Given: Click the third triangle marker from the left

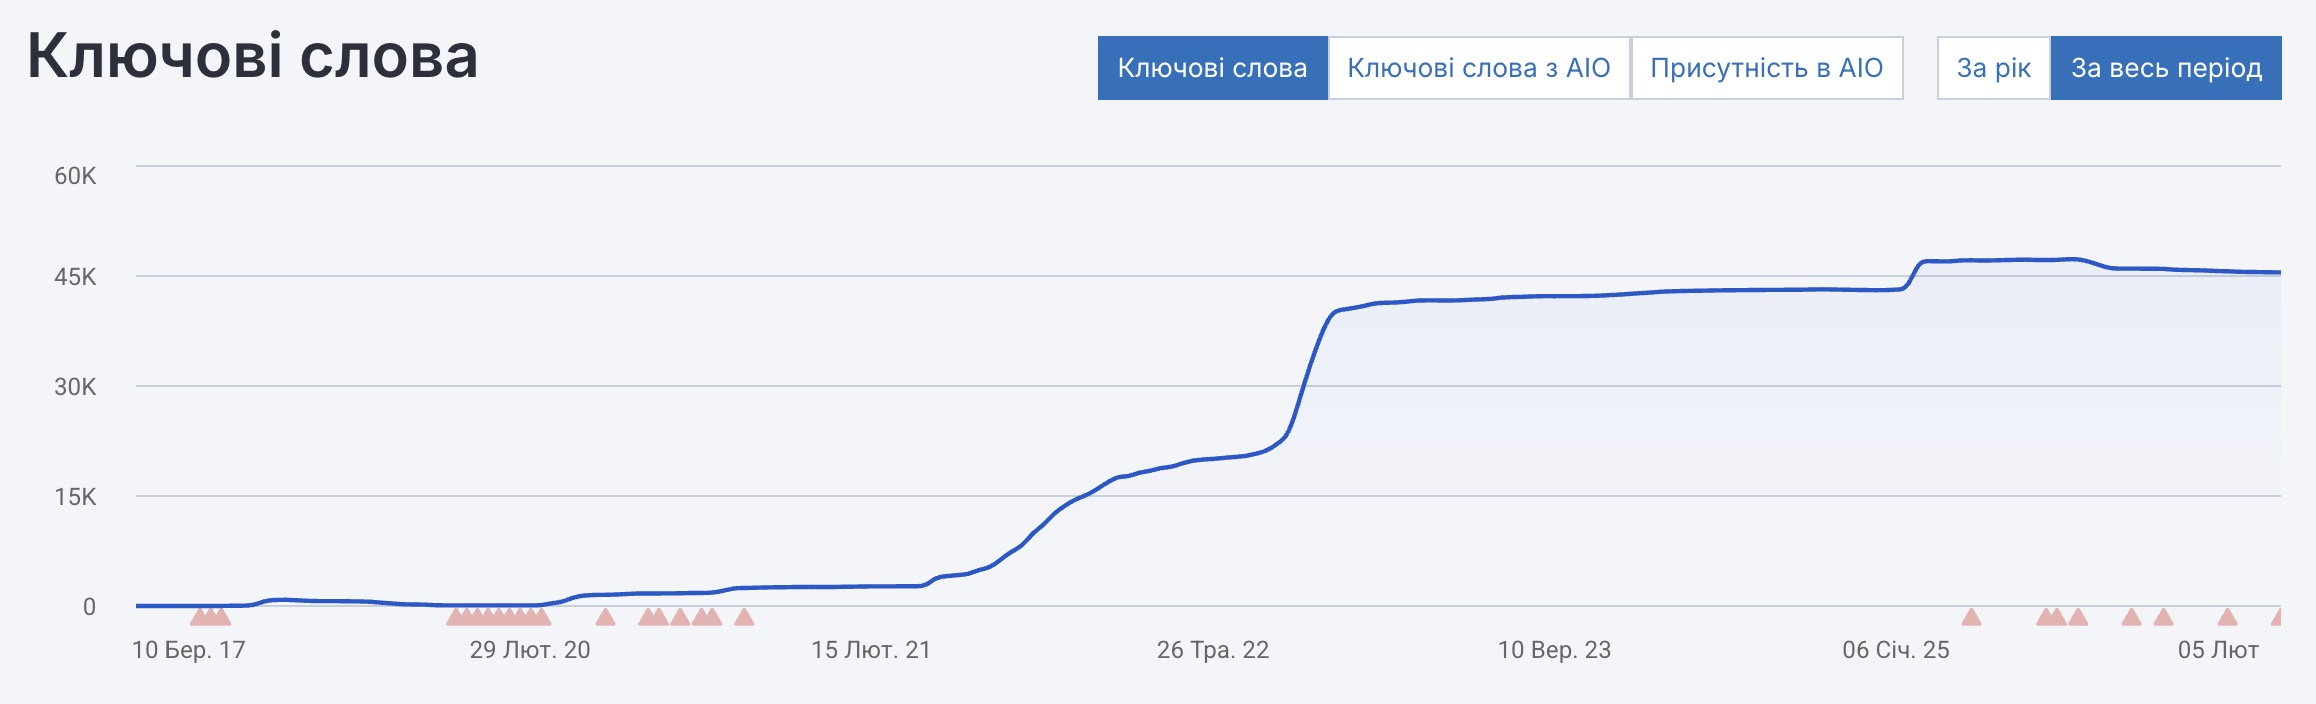Looking at the screenshot, I should (x=222, y=617).
